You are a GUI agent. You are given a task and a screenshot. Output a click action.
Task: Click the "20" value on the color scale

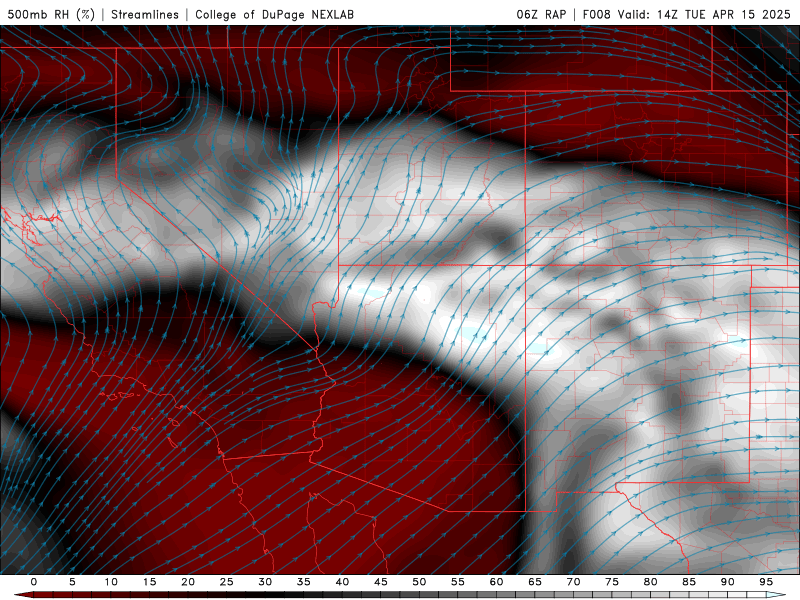[188, 582]
